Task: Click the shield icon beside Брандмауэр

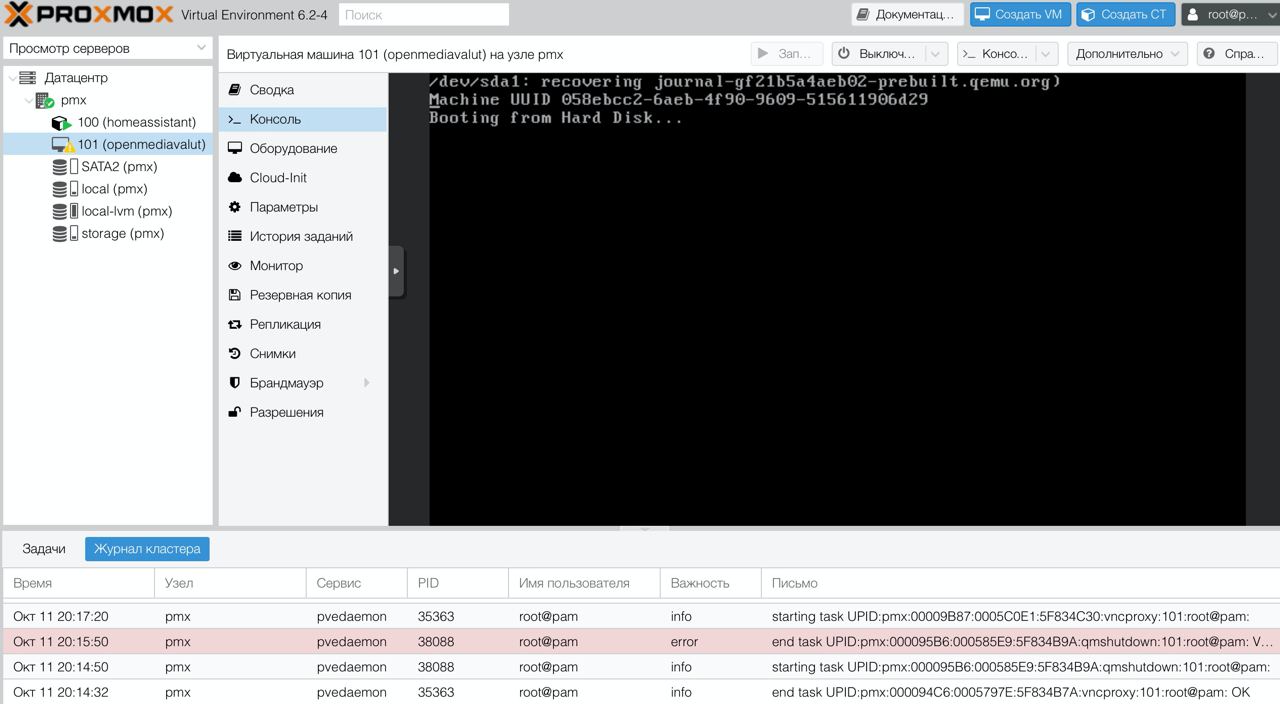Action: [235, 383]
